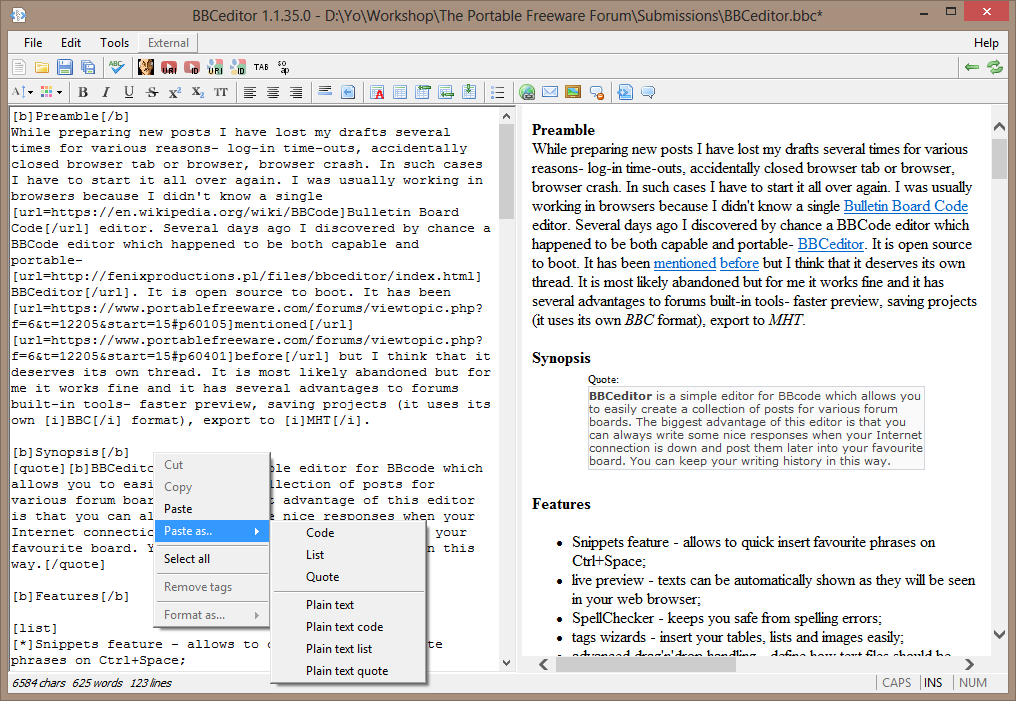1016x701 pixels.
Task: Insert Google video by ID icon
Action: coord(238,67)
